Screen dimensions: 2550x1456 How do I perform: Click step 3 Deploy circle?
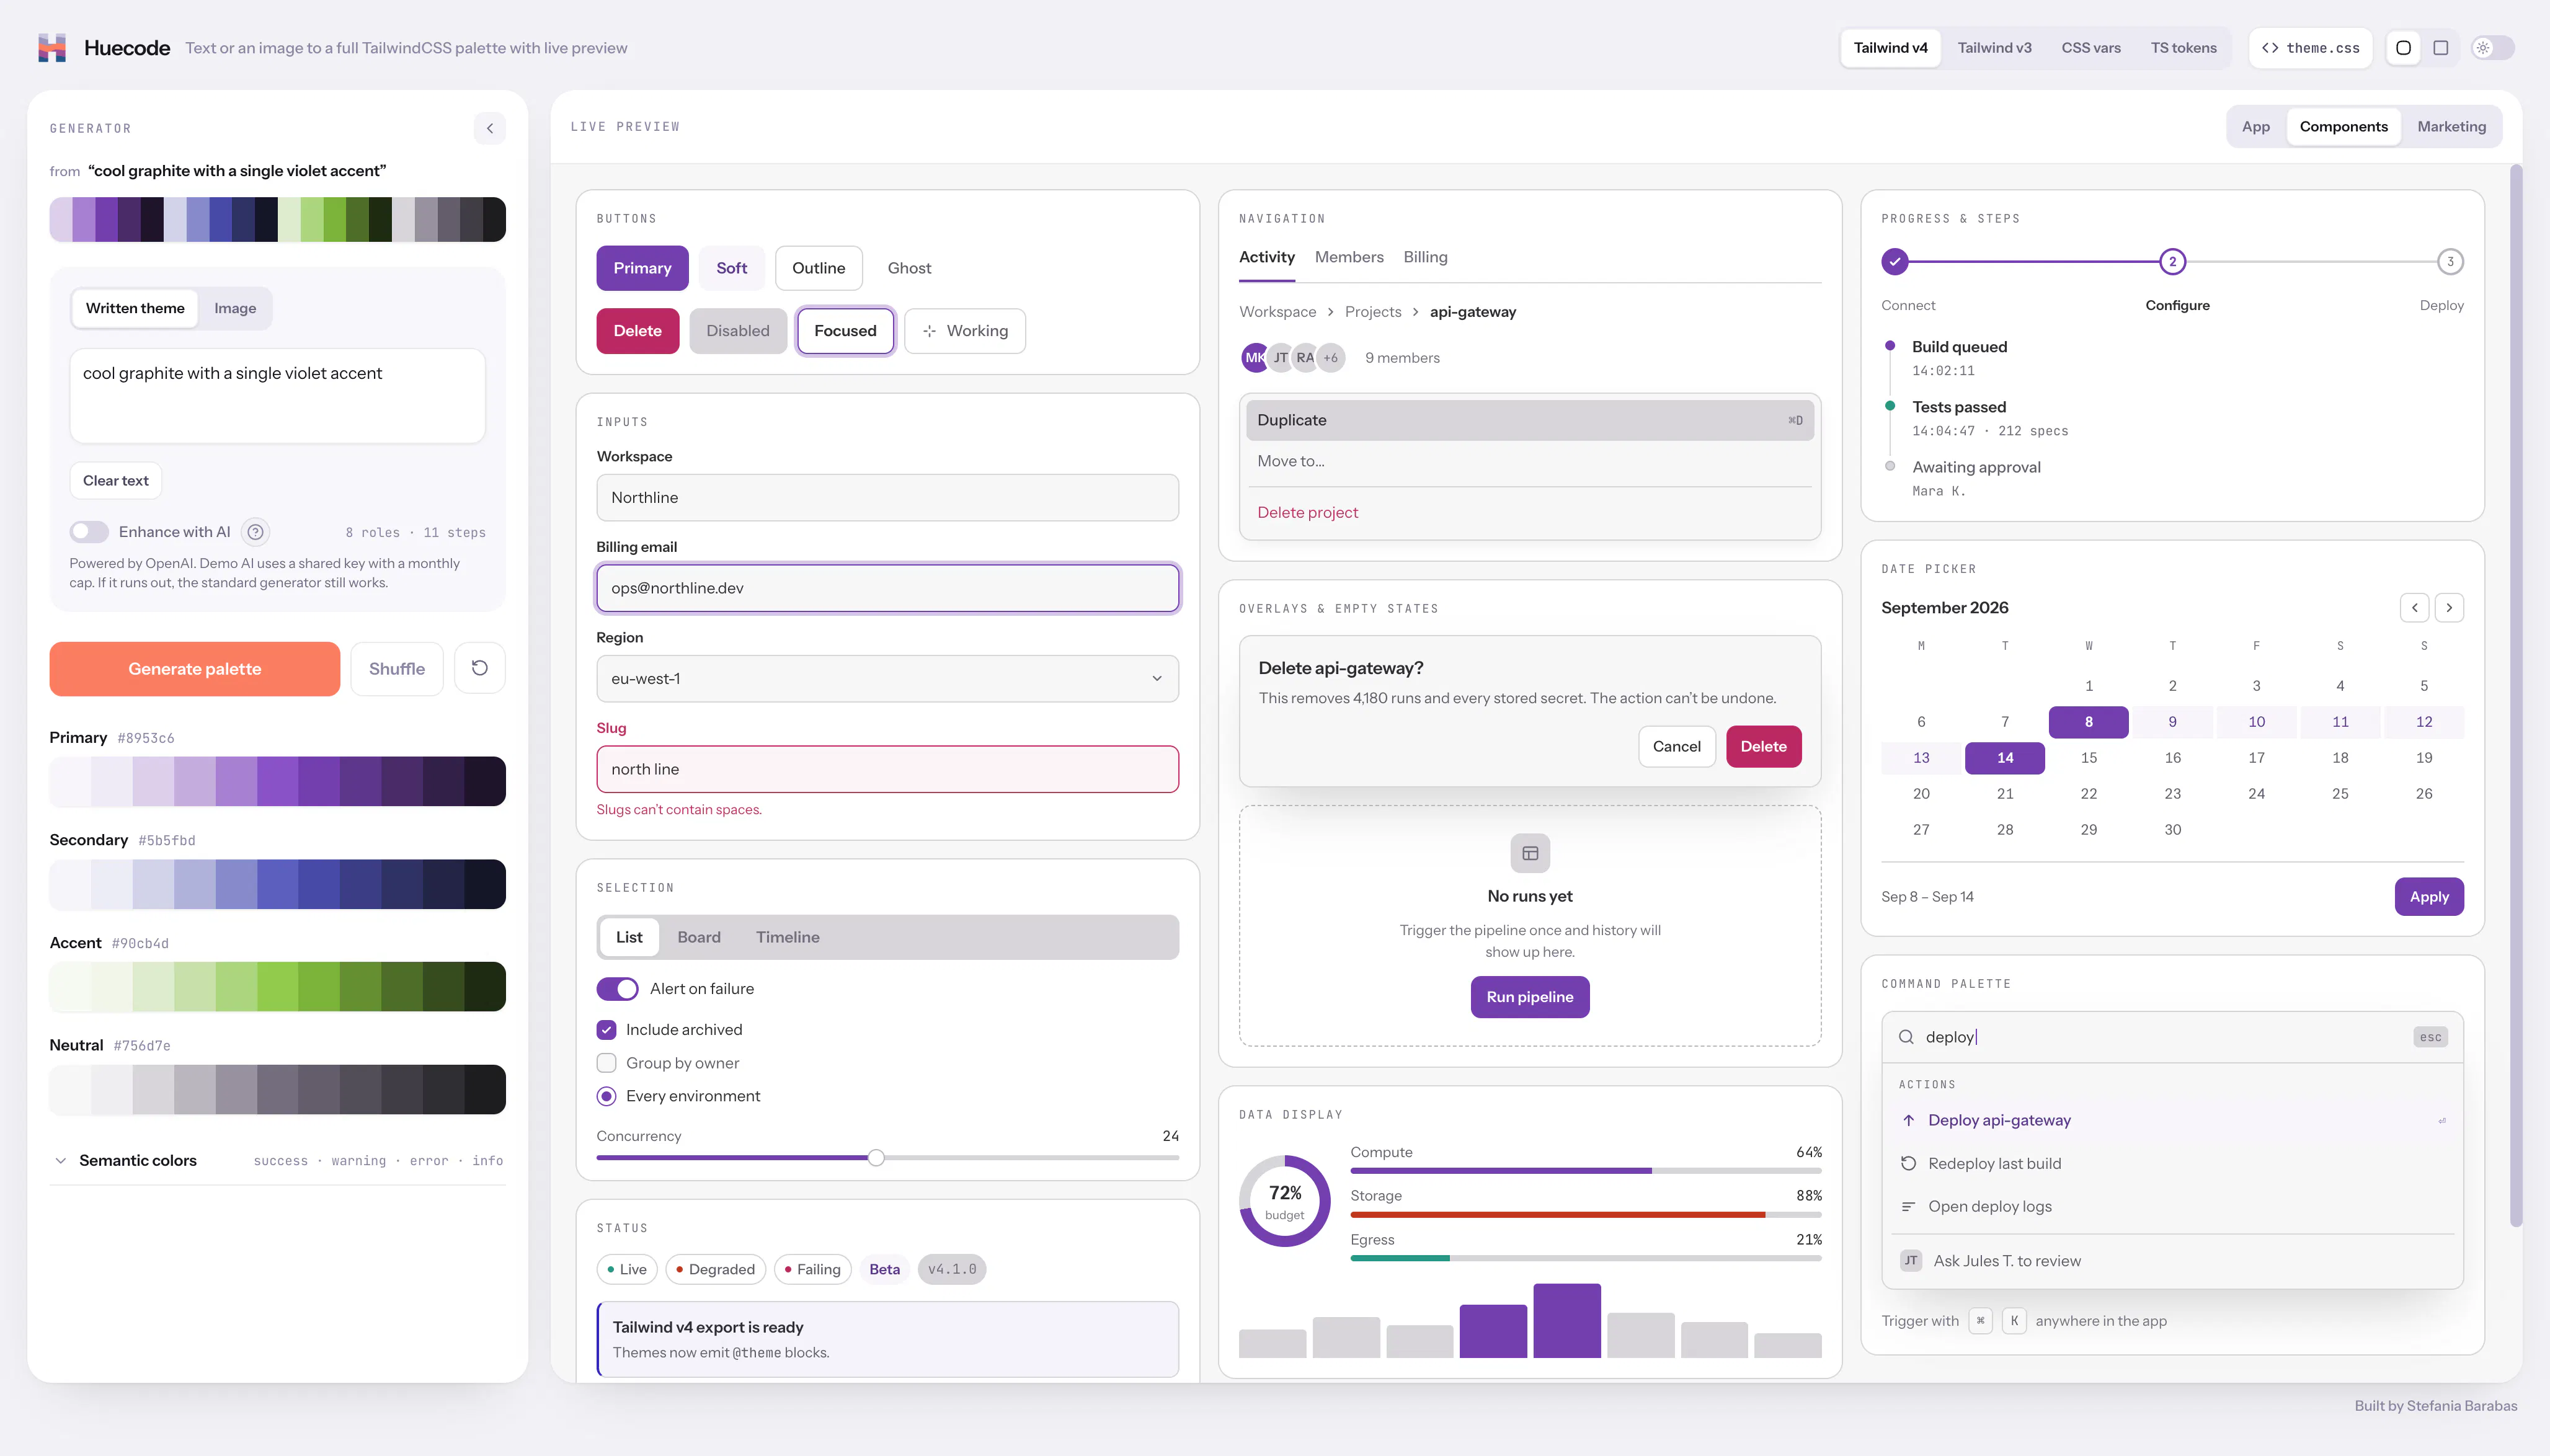[x=2450, y=262]
